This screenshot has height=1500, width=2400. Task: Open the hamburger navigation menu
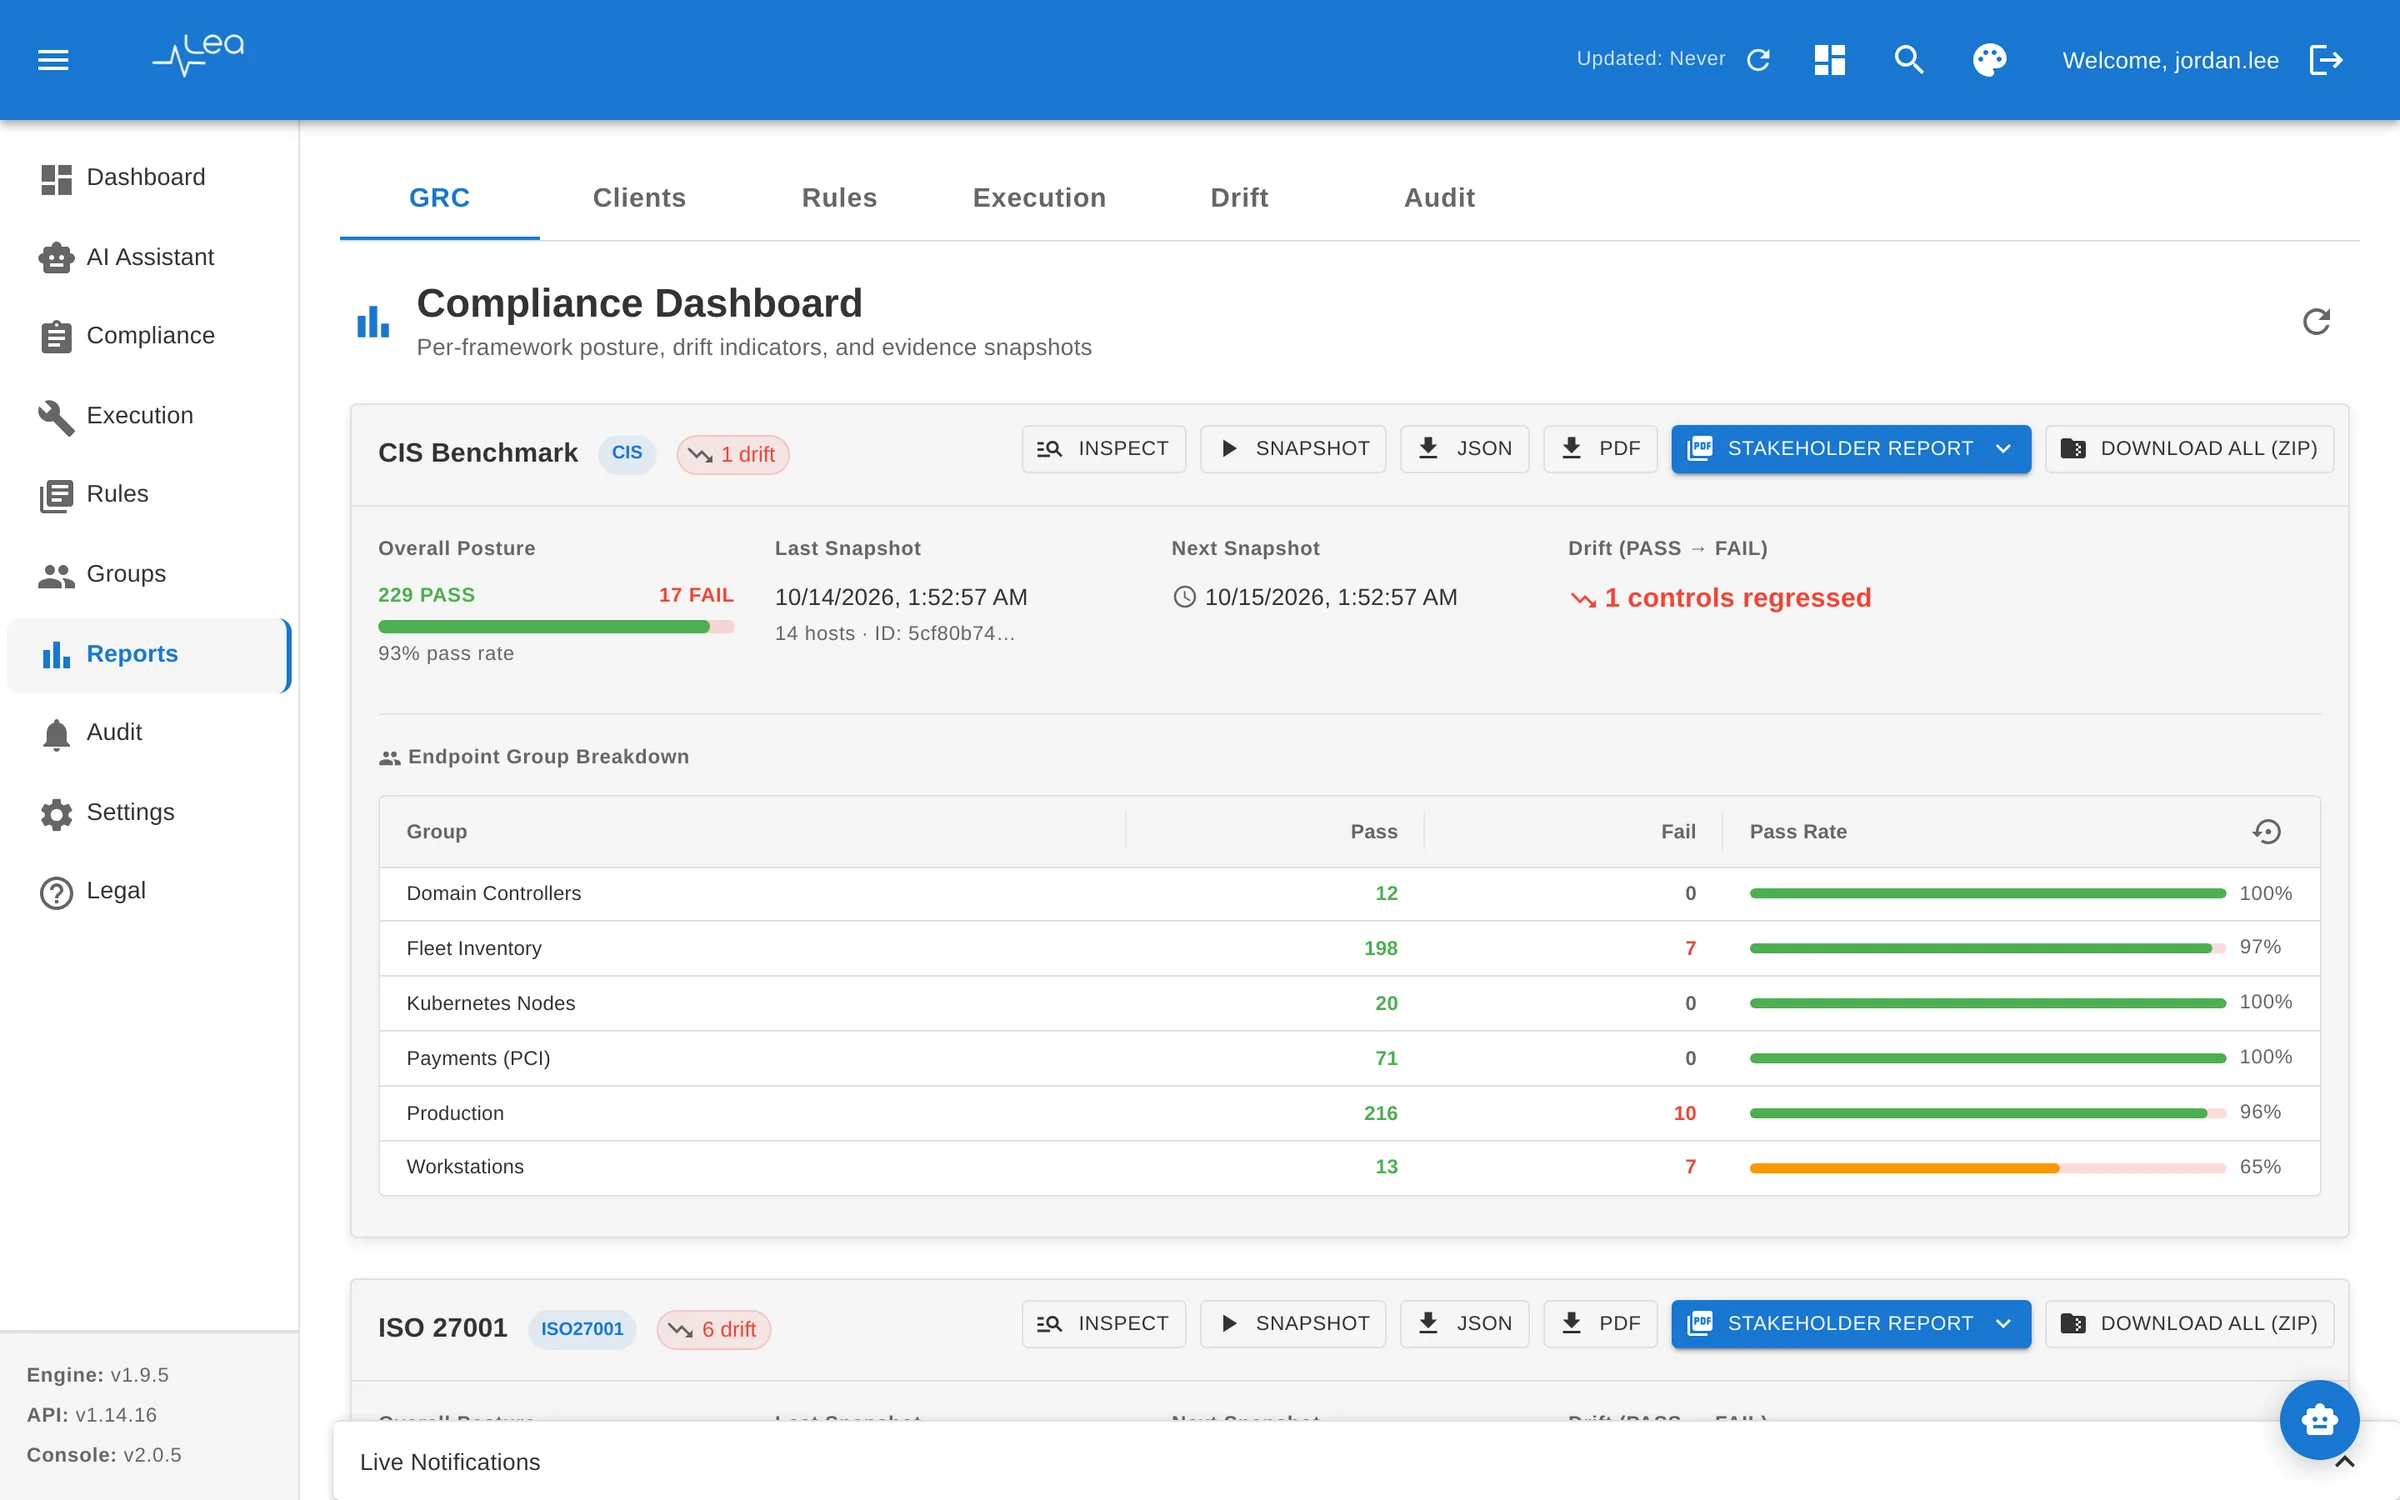(x=53, y=60)
